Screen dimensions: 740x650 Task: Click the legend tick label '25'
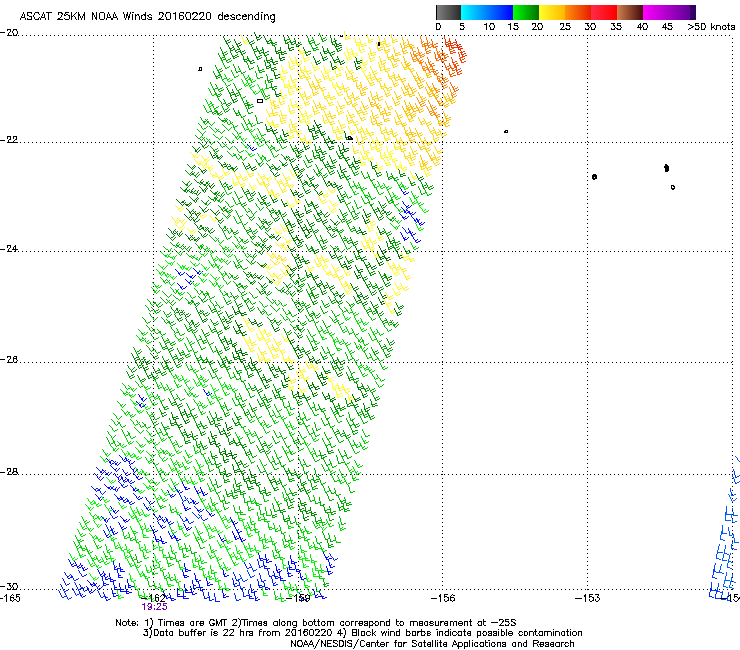[x=565, y=27]
